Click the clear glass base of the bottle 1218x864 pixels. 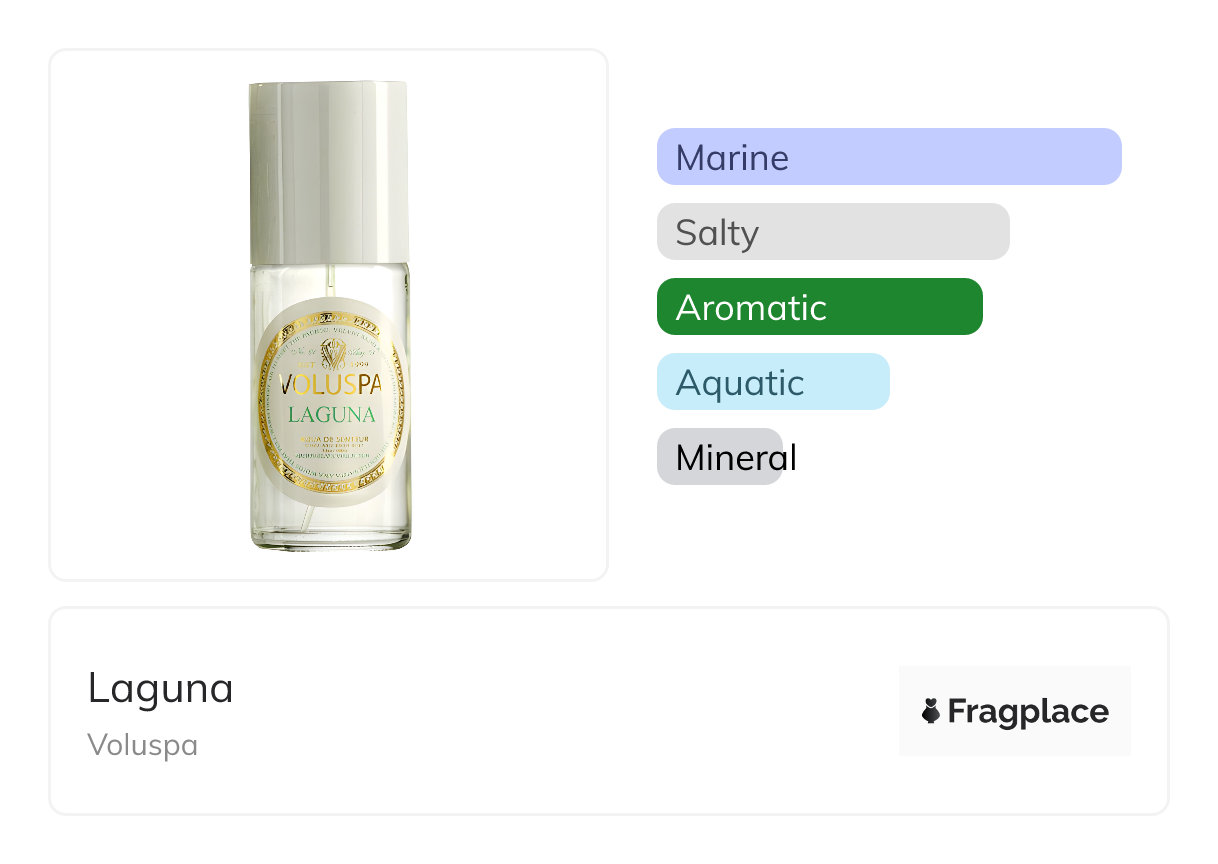pyautogui.click(x=330, y=532)
